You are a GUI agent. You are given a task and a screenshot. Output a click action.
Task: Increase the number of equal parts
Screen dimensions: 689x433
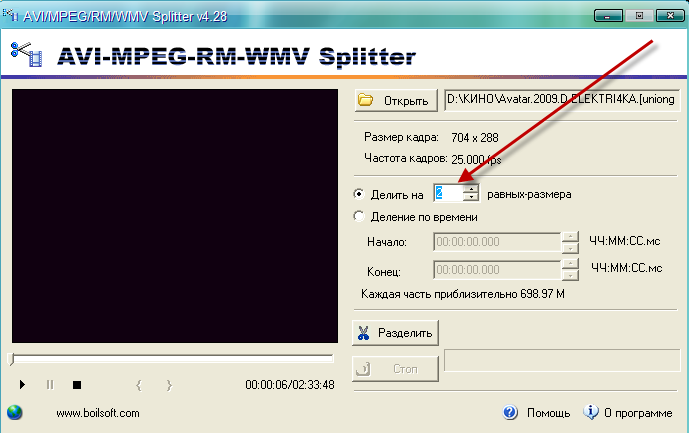point(470,189)
